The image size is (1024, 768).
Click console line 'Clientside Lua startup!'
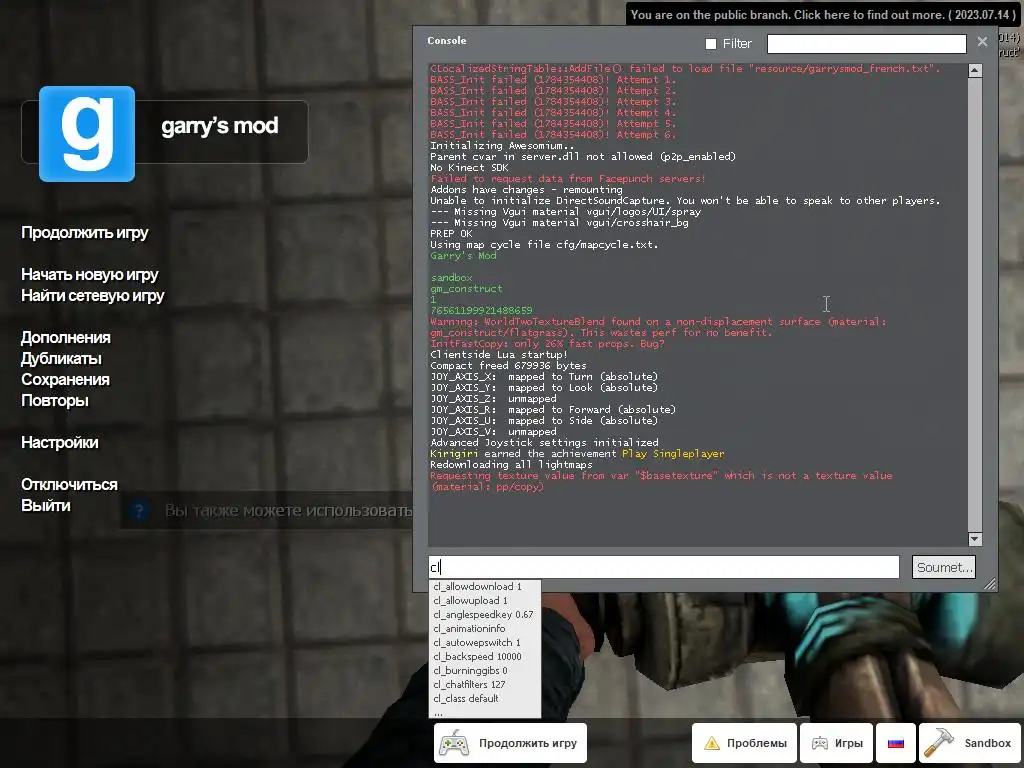coord(499,355)
